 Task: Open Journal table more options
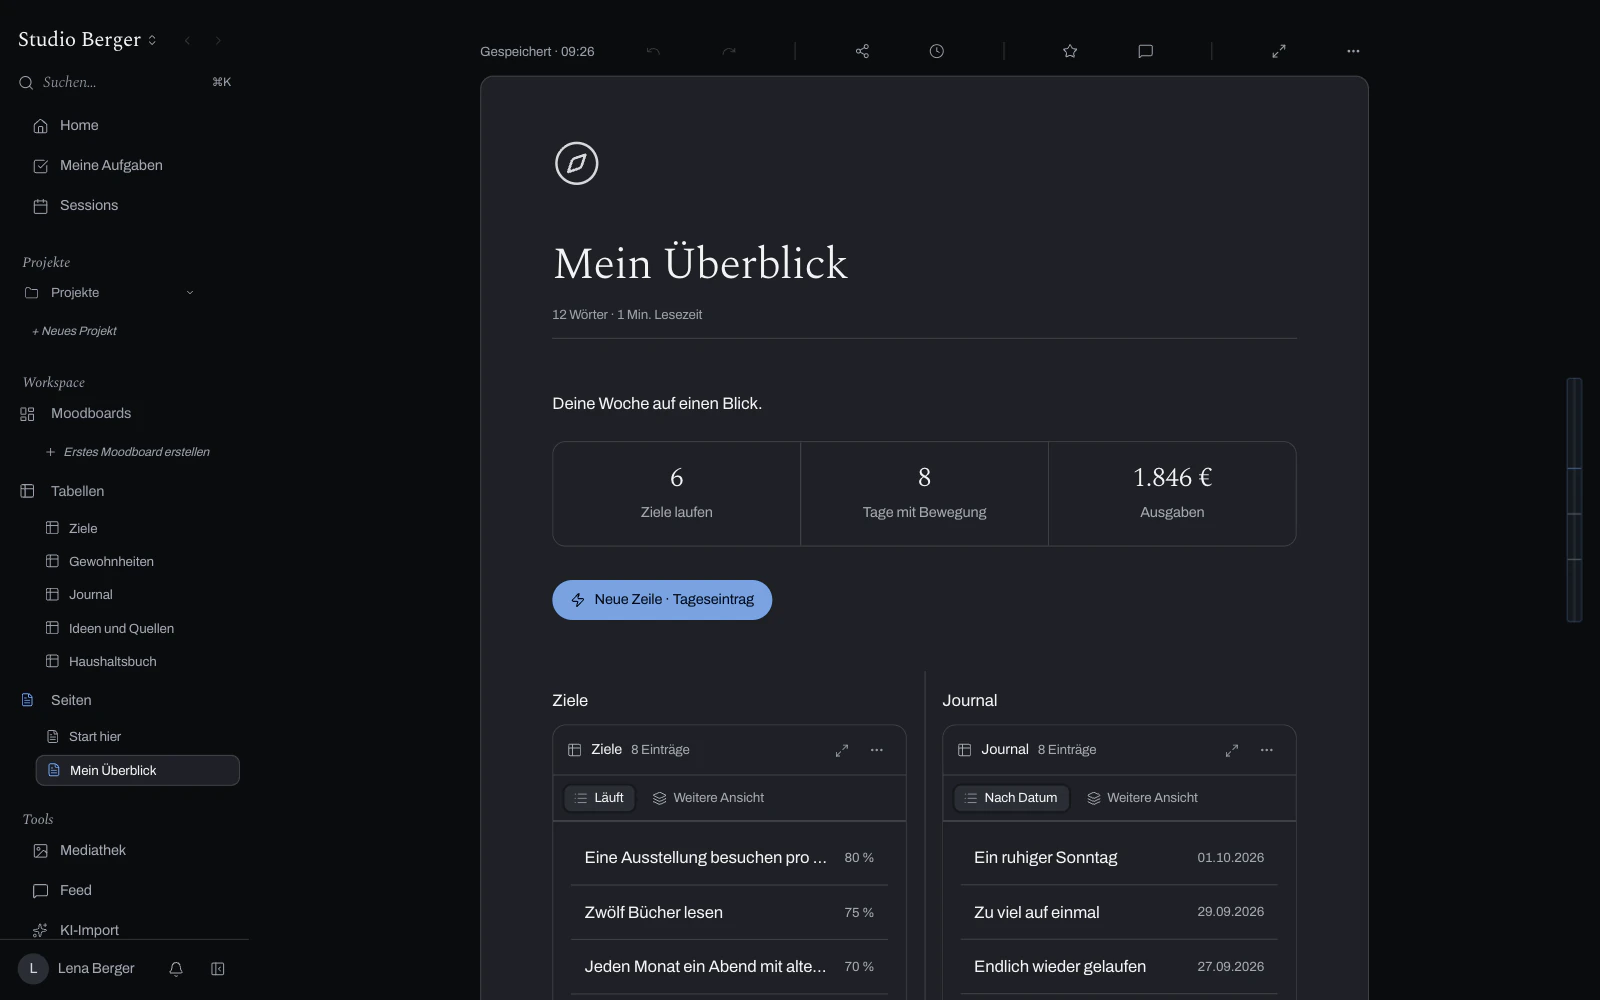pyautogui.click(x=1267, y=750)
